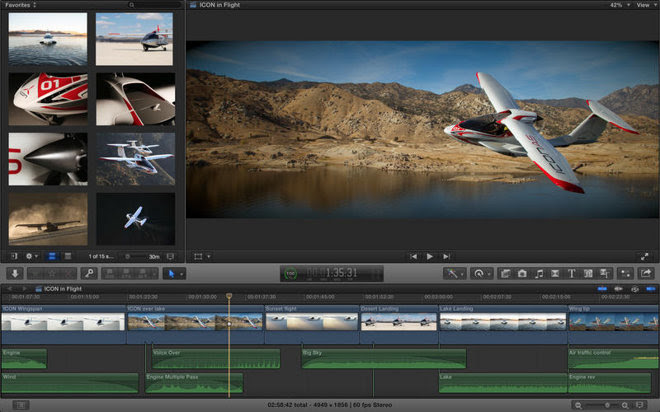Select the Wing tip video clip

614,323
